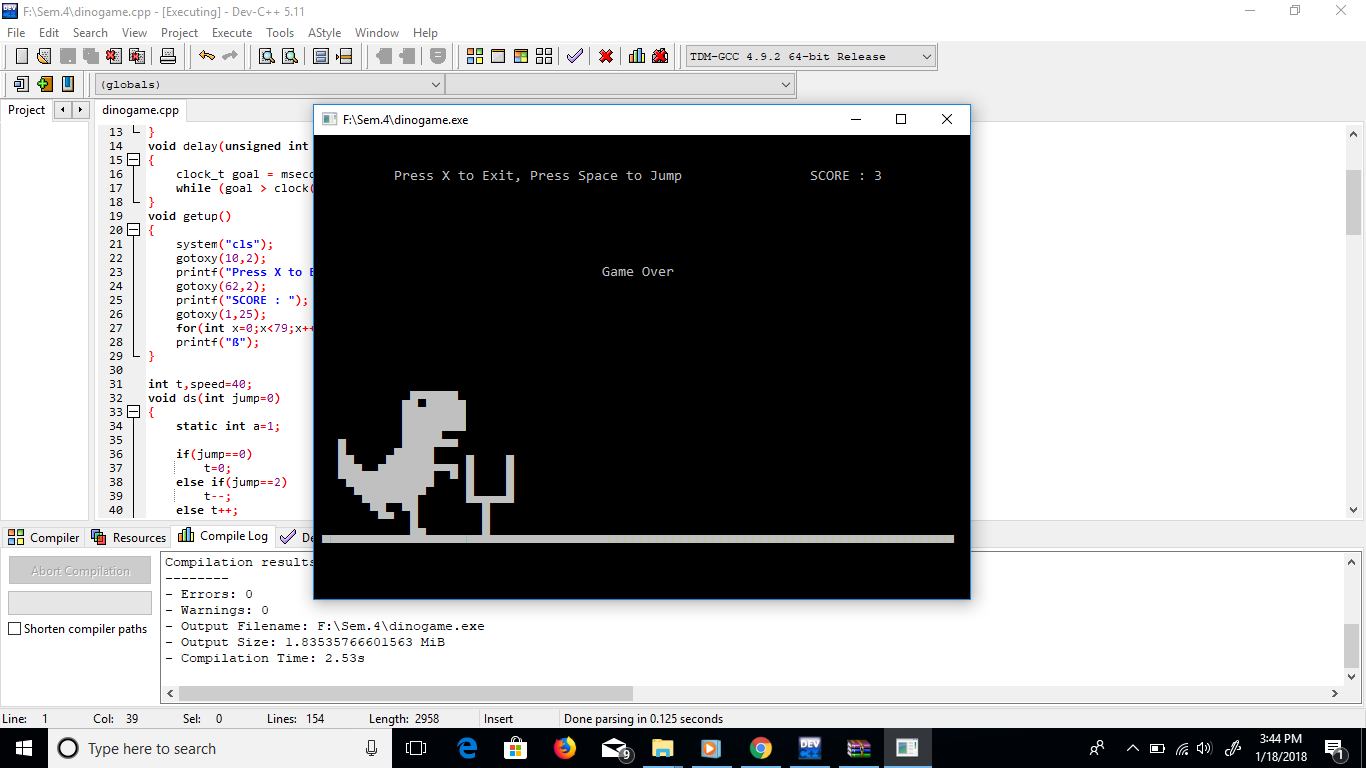Image resolution: width=1366 pixels, height=768 pixels.
Task: Start debugging with the purple checkmark icon
Action: click(x=575, y=56)
